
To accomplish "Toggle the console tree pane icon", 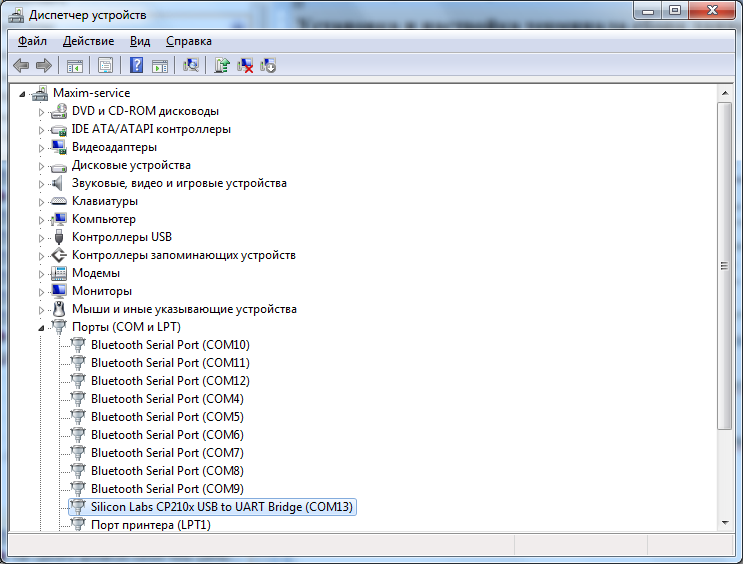I will tap(74, 66).
